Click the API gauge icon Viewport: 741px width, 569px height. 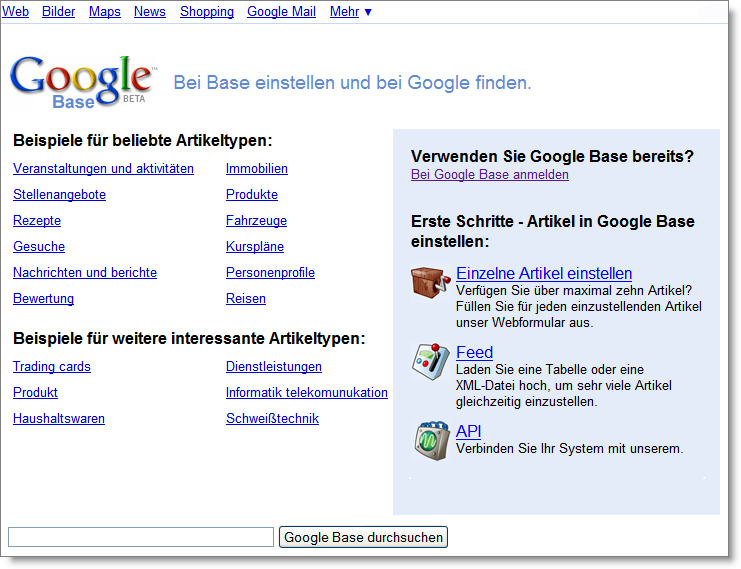point(431,441)
